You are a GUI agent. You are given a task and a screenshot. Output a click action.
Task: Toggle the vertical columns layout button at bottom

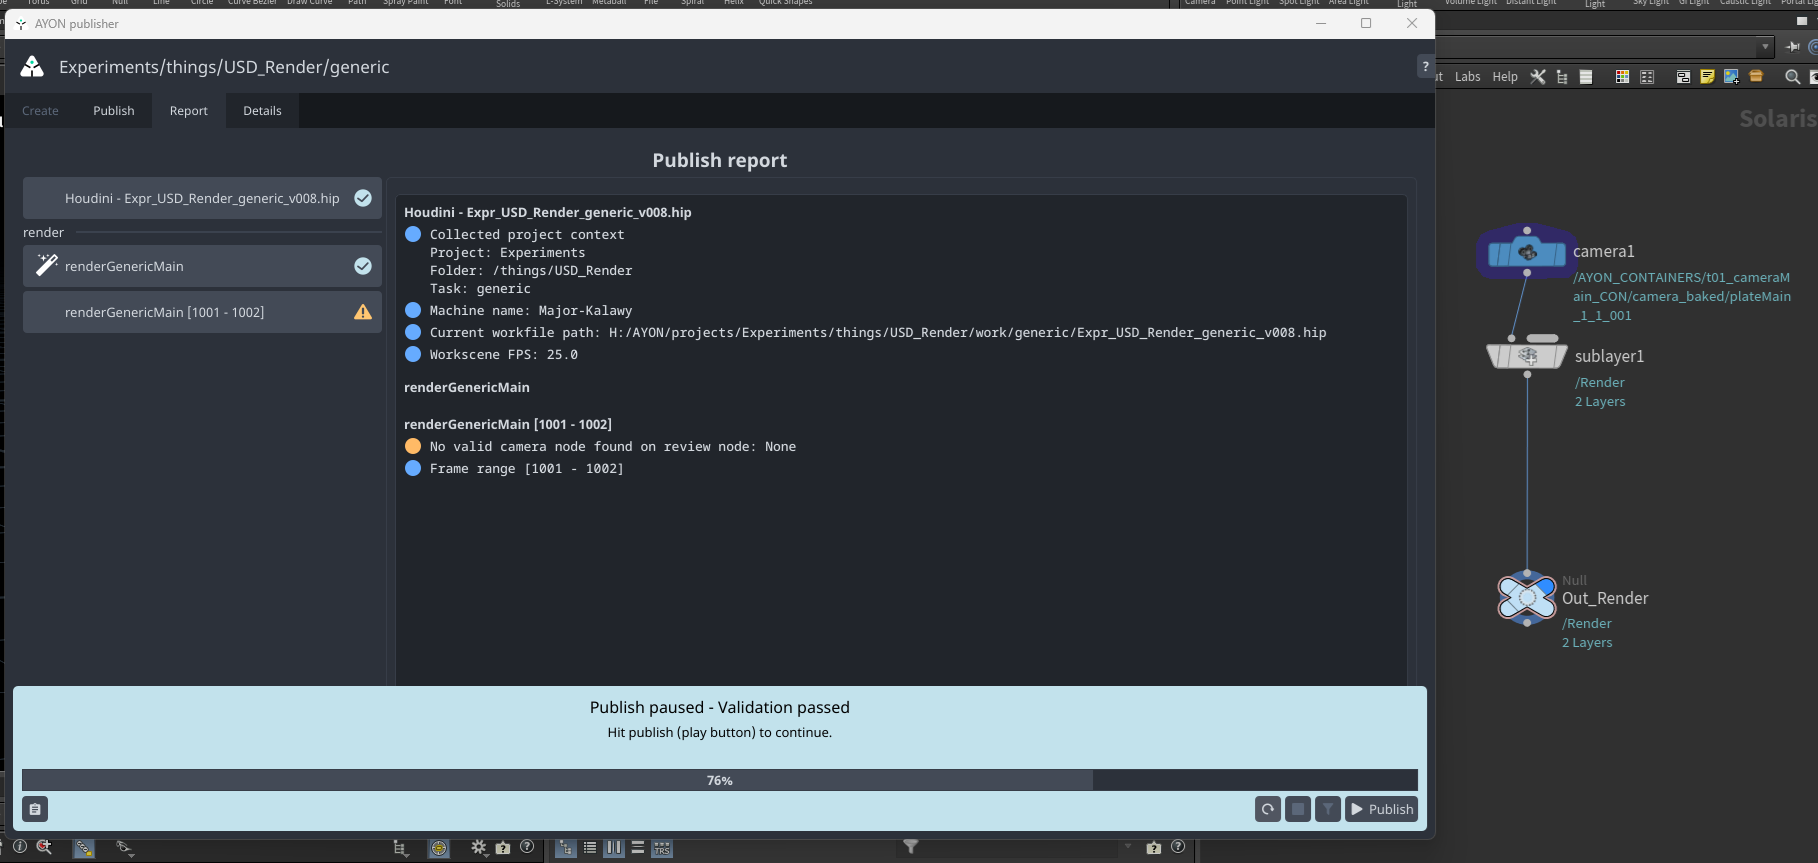point(614,848)
